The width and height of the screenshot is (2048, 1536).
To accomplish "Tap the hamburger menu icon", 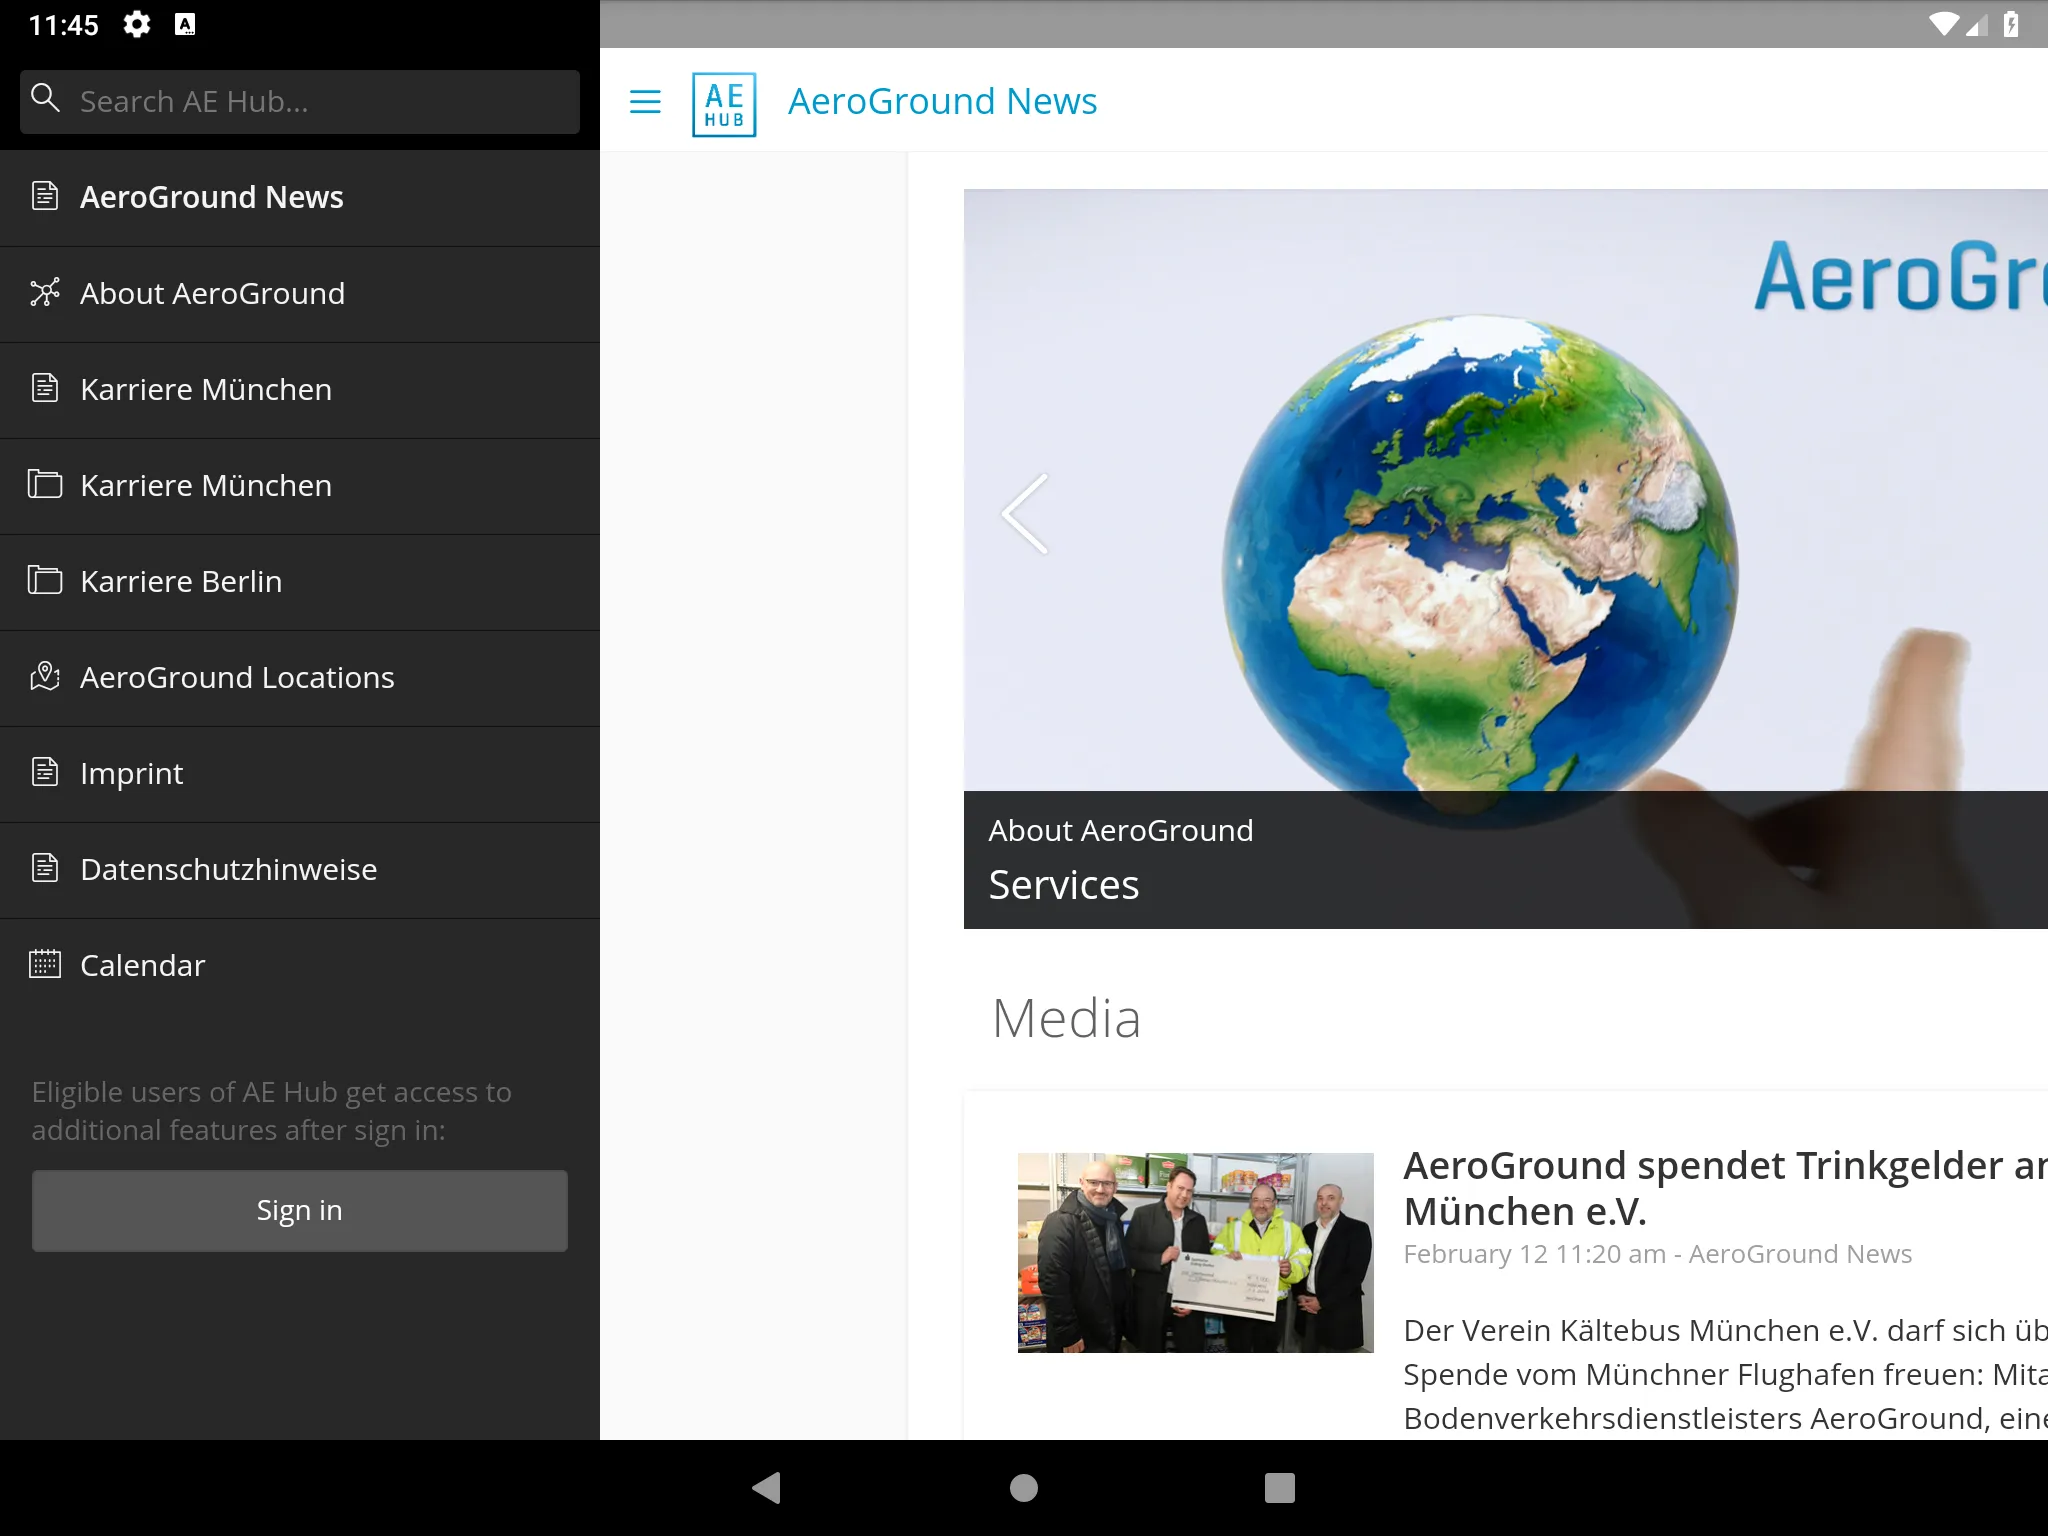I will coord(645,101).
